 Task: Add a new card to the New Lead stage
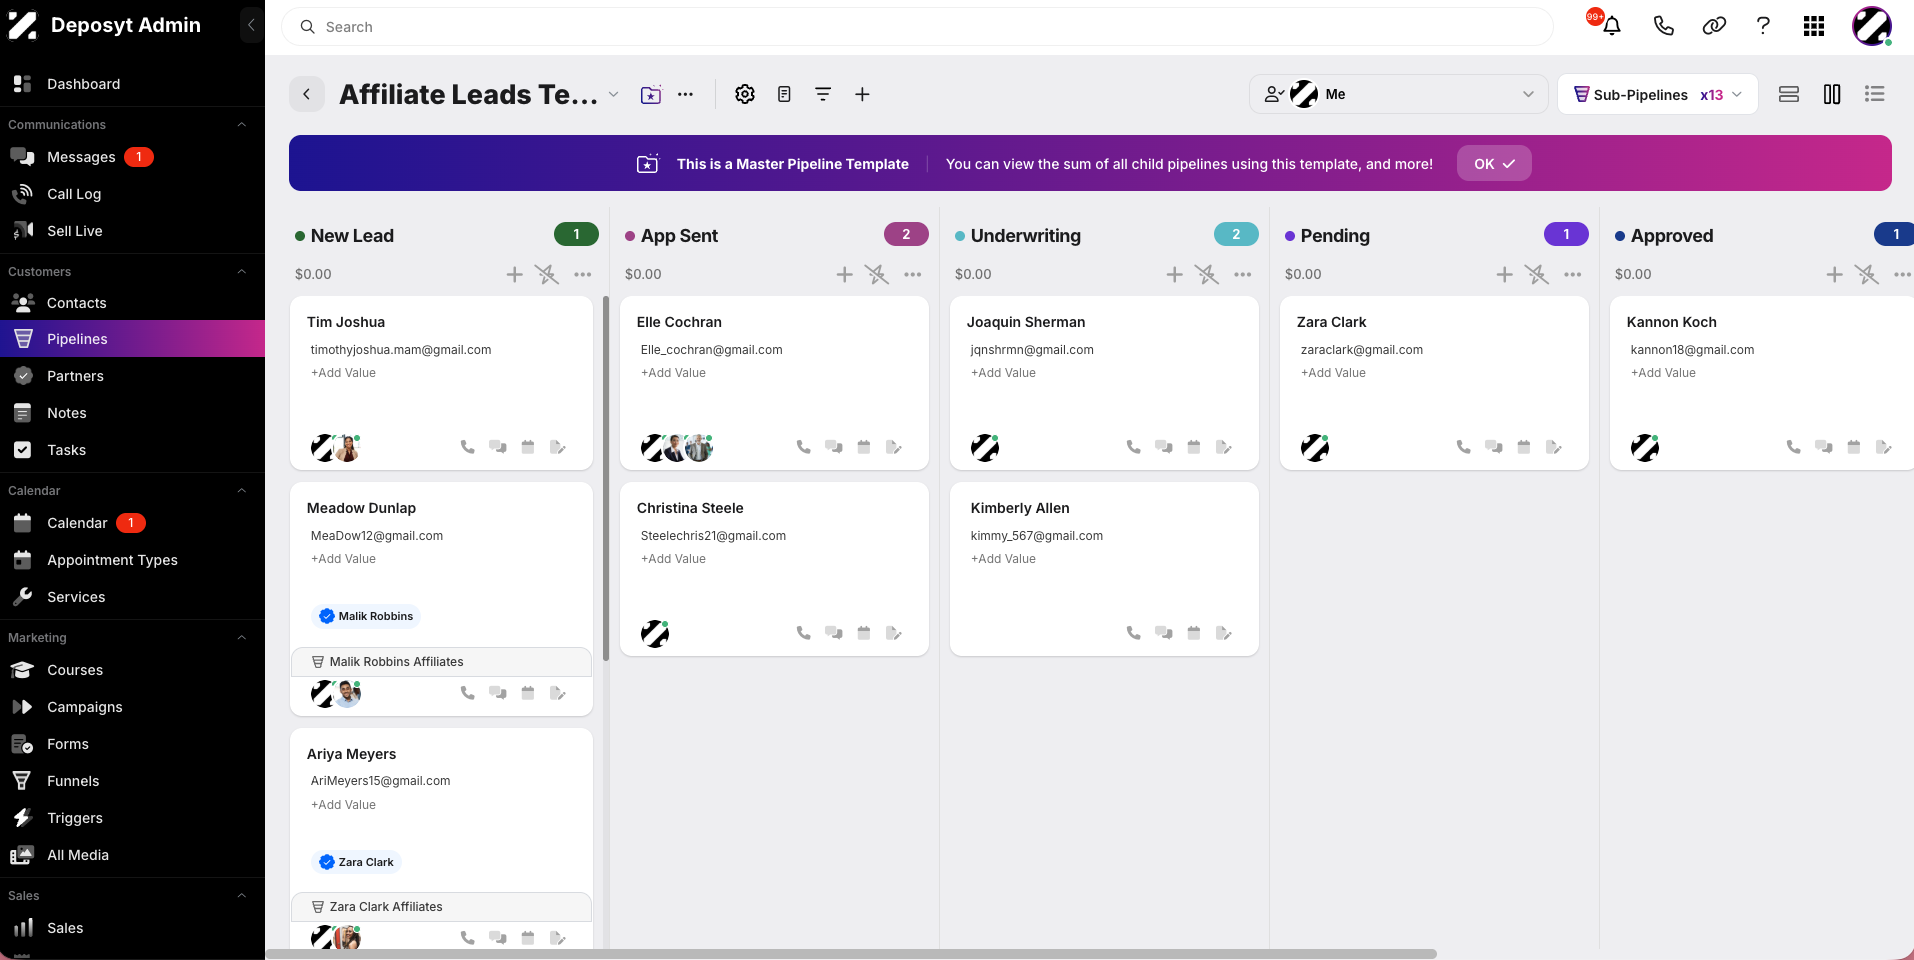[x=514, y=274]
